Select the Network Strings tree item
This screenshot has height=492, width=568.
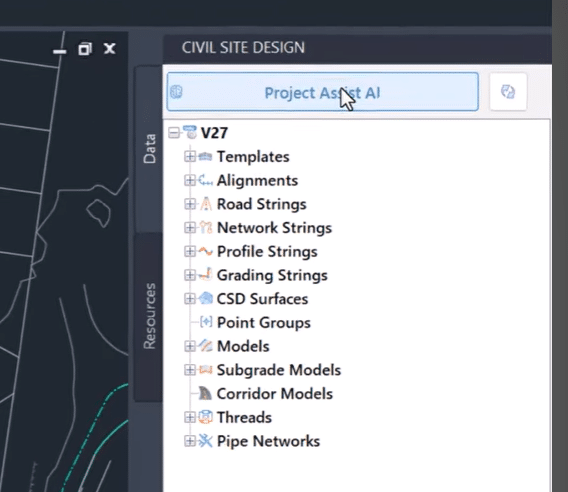pos(274,228)
